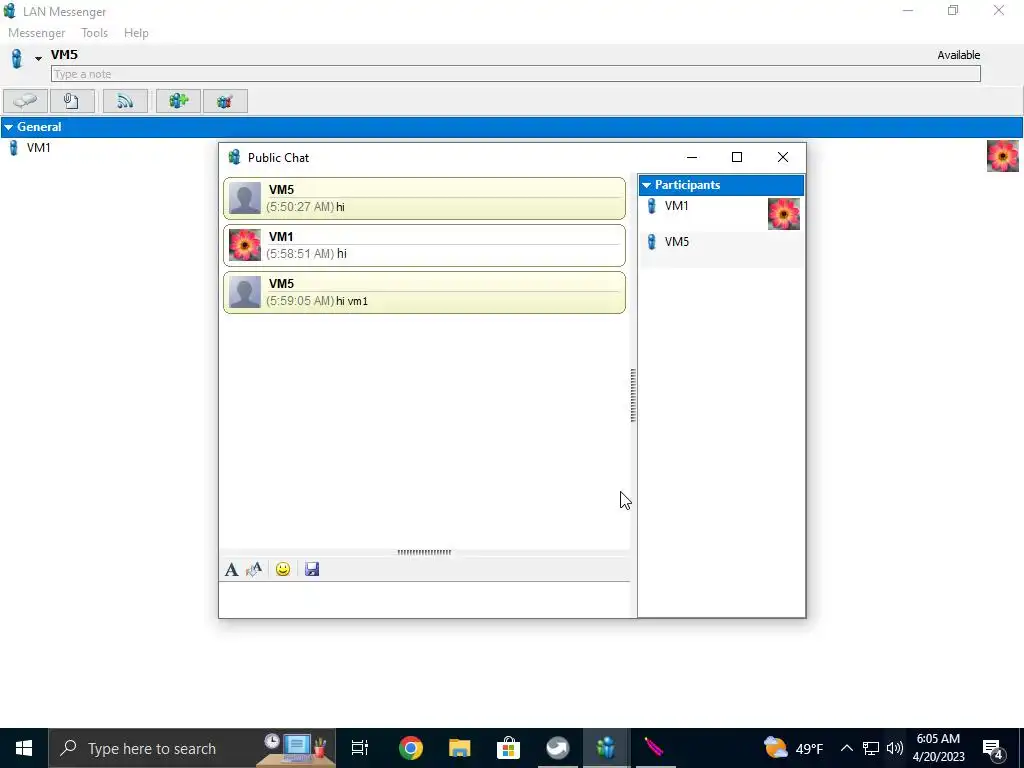The width and height of the screenshot is (1024, 768).
Task: Click VM1 flower avatar in Participants panel
Action: pyautogui.click(x=784, y=214)
